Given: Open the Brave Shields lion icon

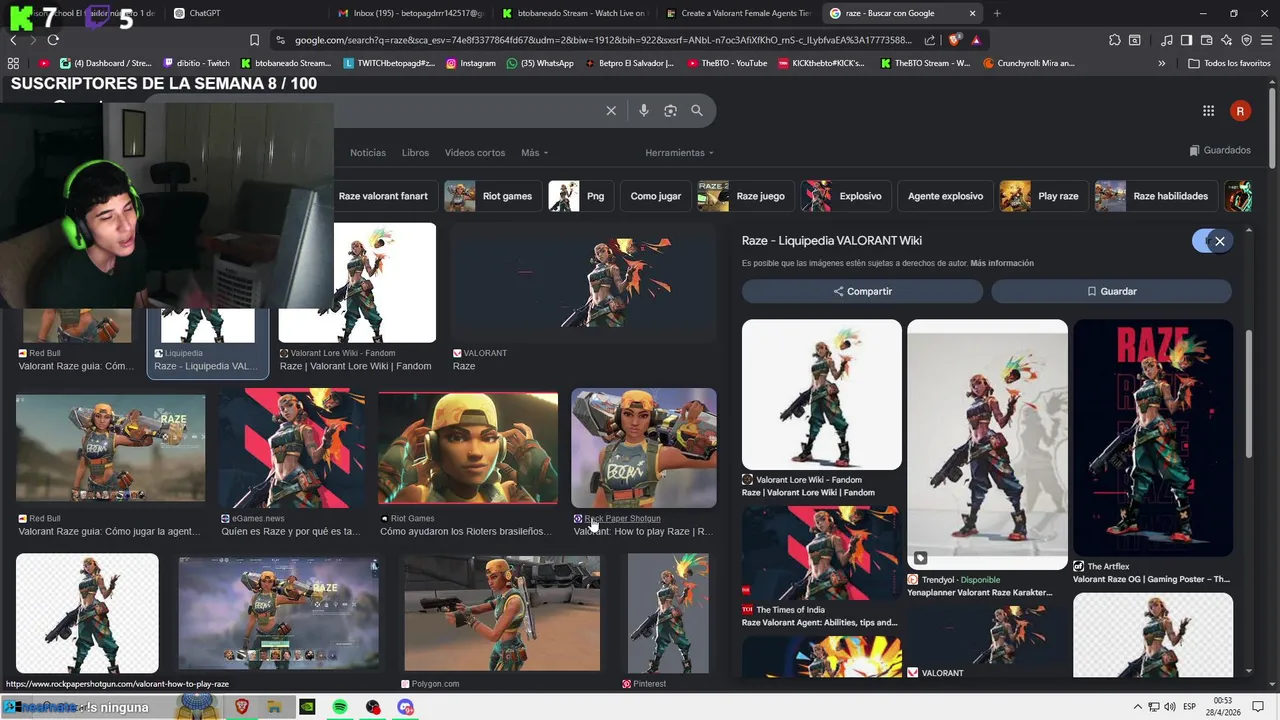Looking at the screenshot, I should click(x=954, y=40).
